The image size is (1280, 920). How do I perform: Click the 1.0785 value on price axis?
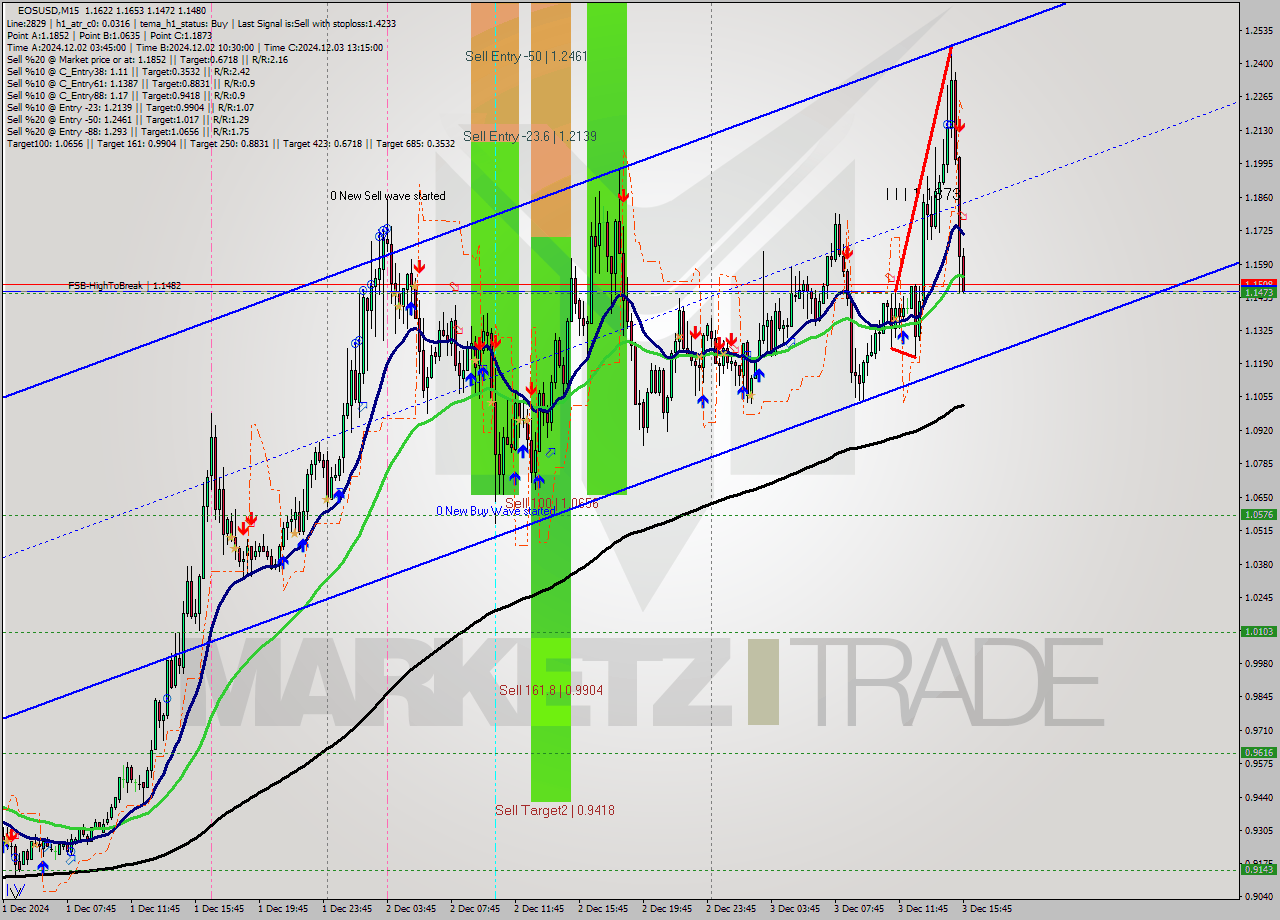point(1258,464)
